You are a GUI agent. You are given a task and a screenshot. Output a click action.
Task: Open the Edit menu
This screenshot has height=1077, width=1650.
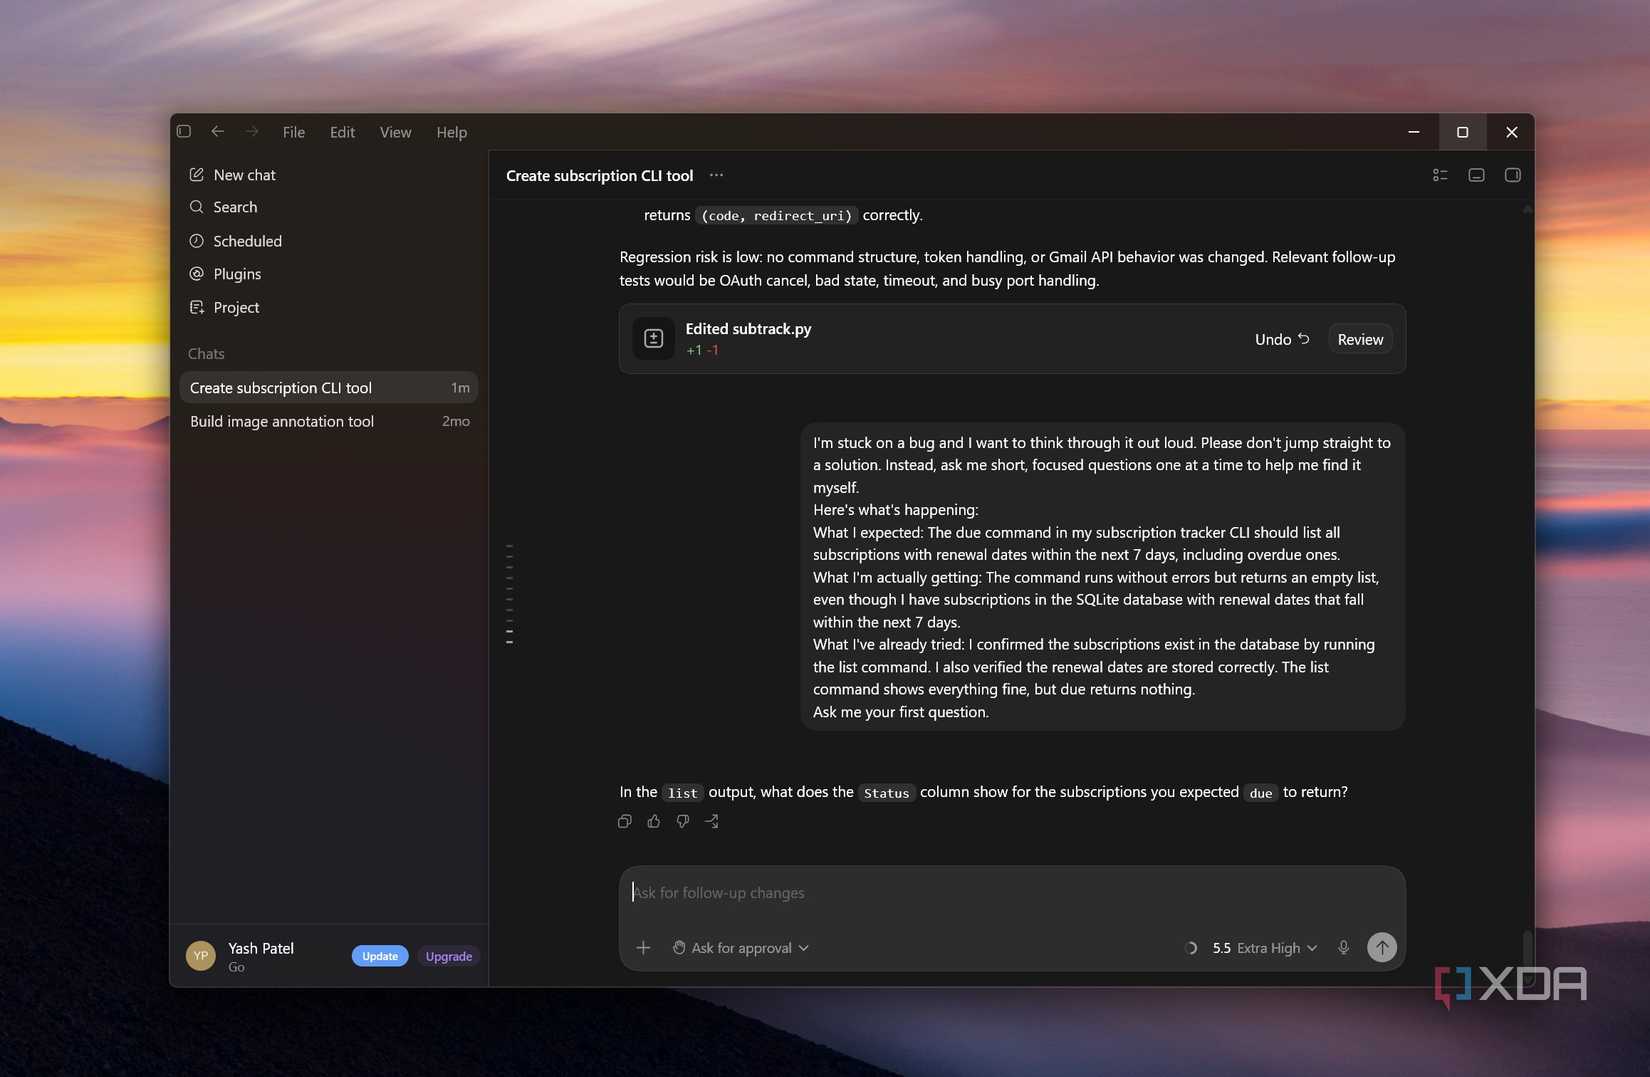tap(342, 132)
